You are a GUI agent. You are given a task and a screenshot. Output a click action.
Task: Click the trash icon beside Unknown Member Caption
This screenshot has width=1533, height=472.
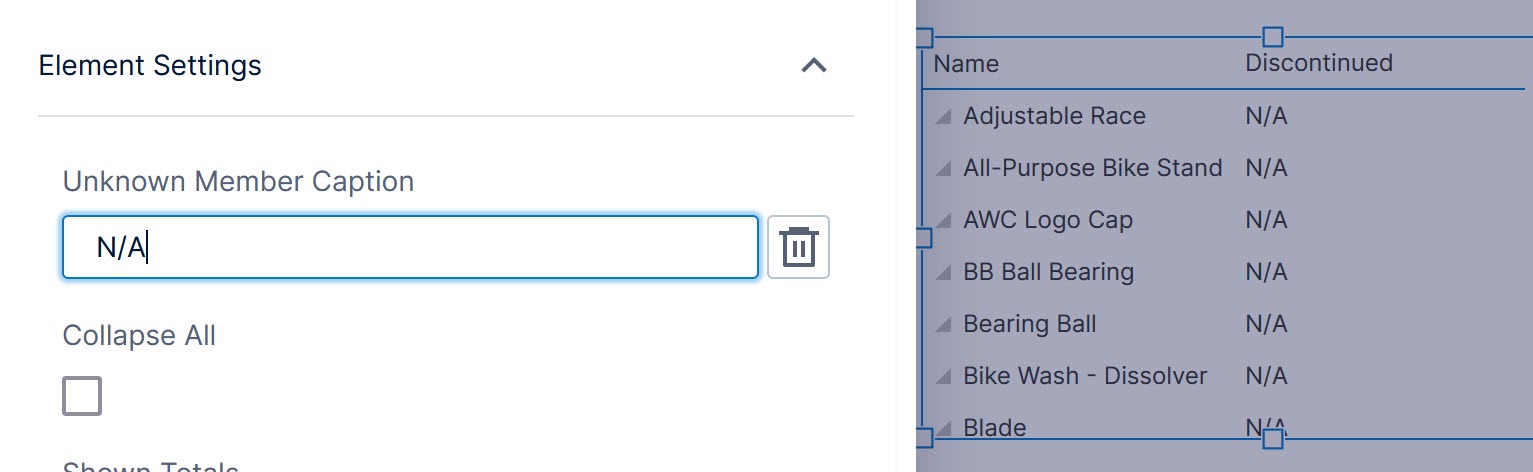pyautogui.click(x=798, y=246)
